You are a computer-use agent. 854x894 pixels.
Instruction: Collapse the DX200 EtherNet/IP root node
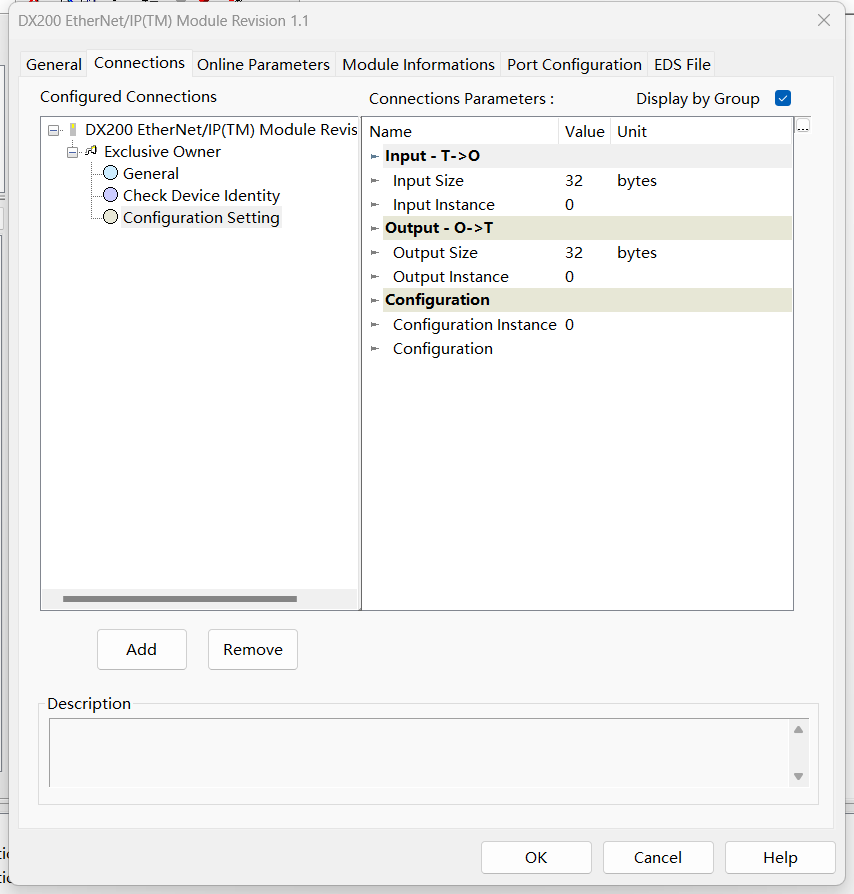(54, 131)
